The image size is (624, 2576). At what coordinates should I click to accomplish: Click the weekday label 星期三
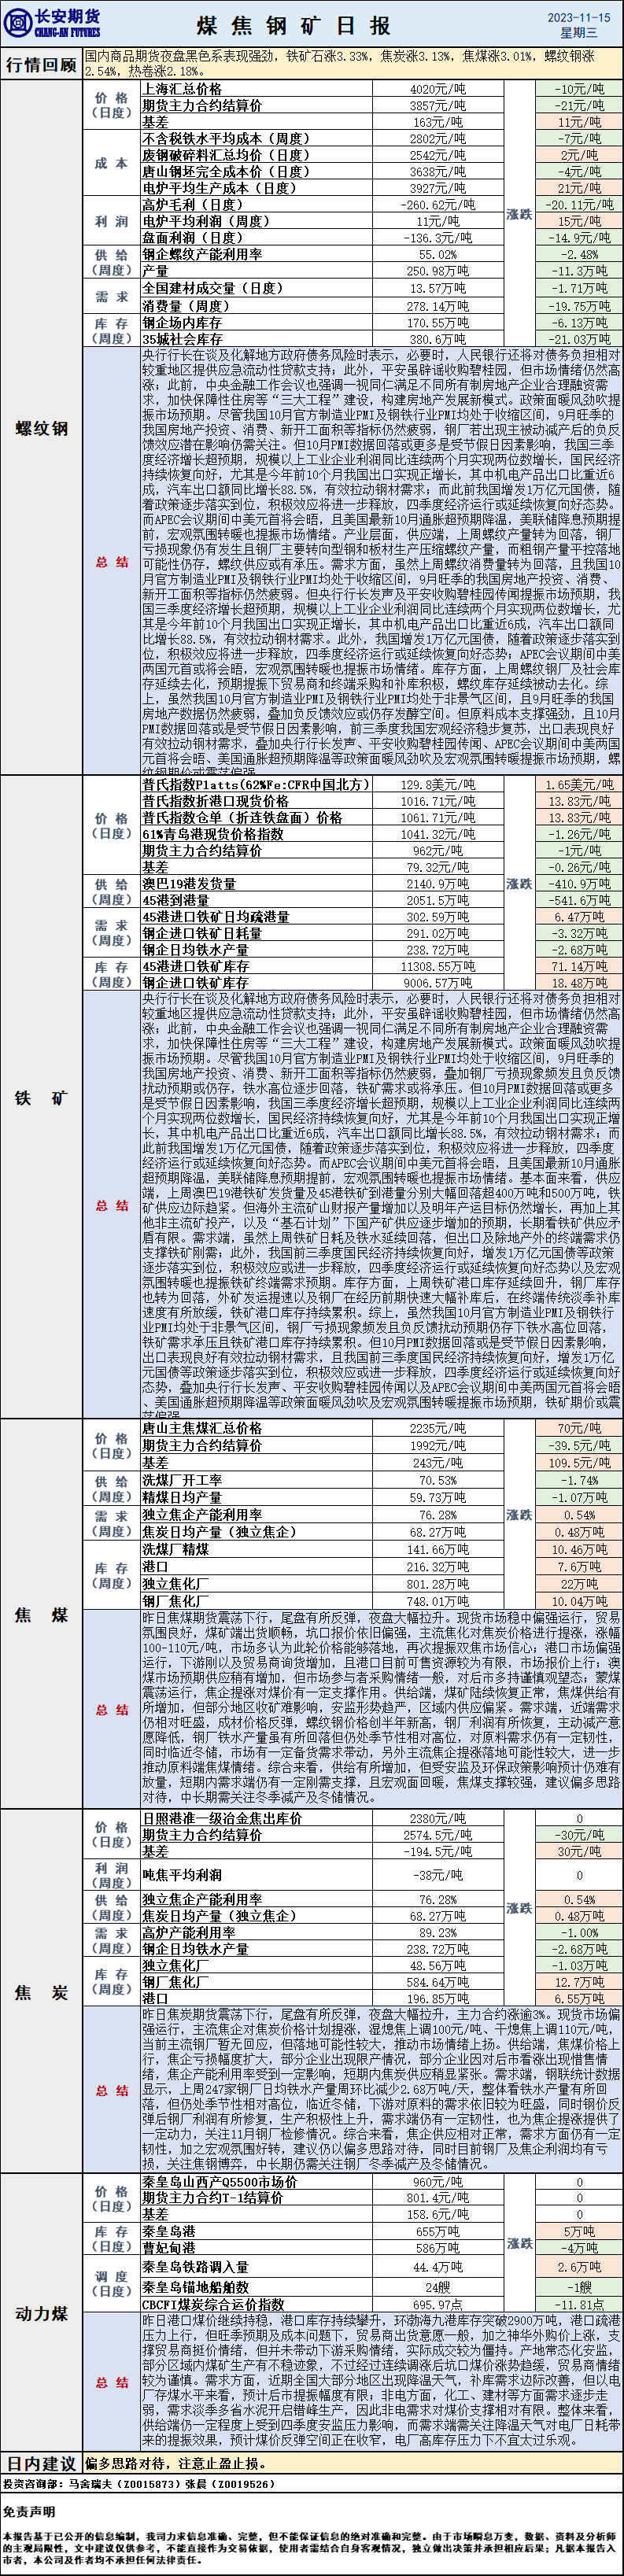point(578,33)
